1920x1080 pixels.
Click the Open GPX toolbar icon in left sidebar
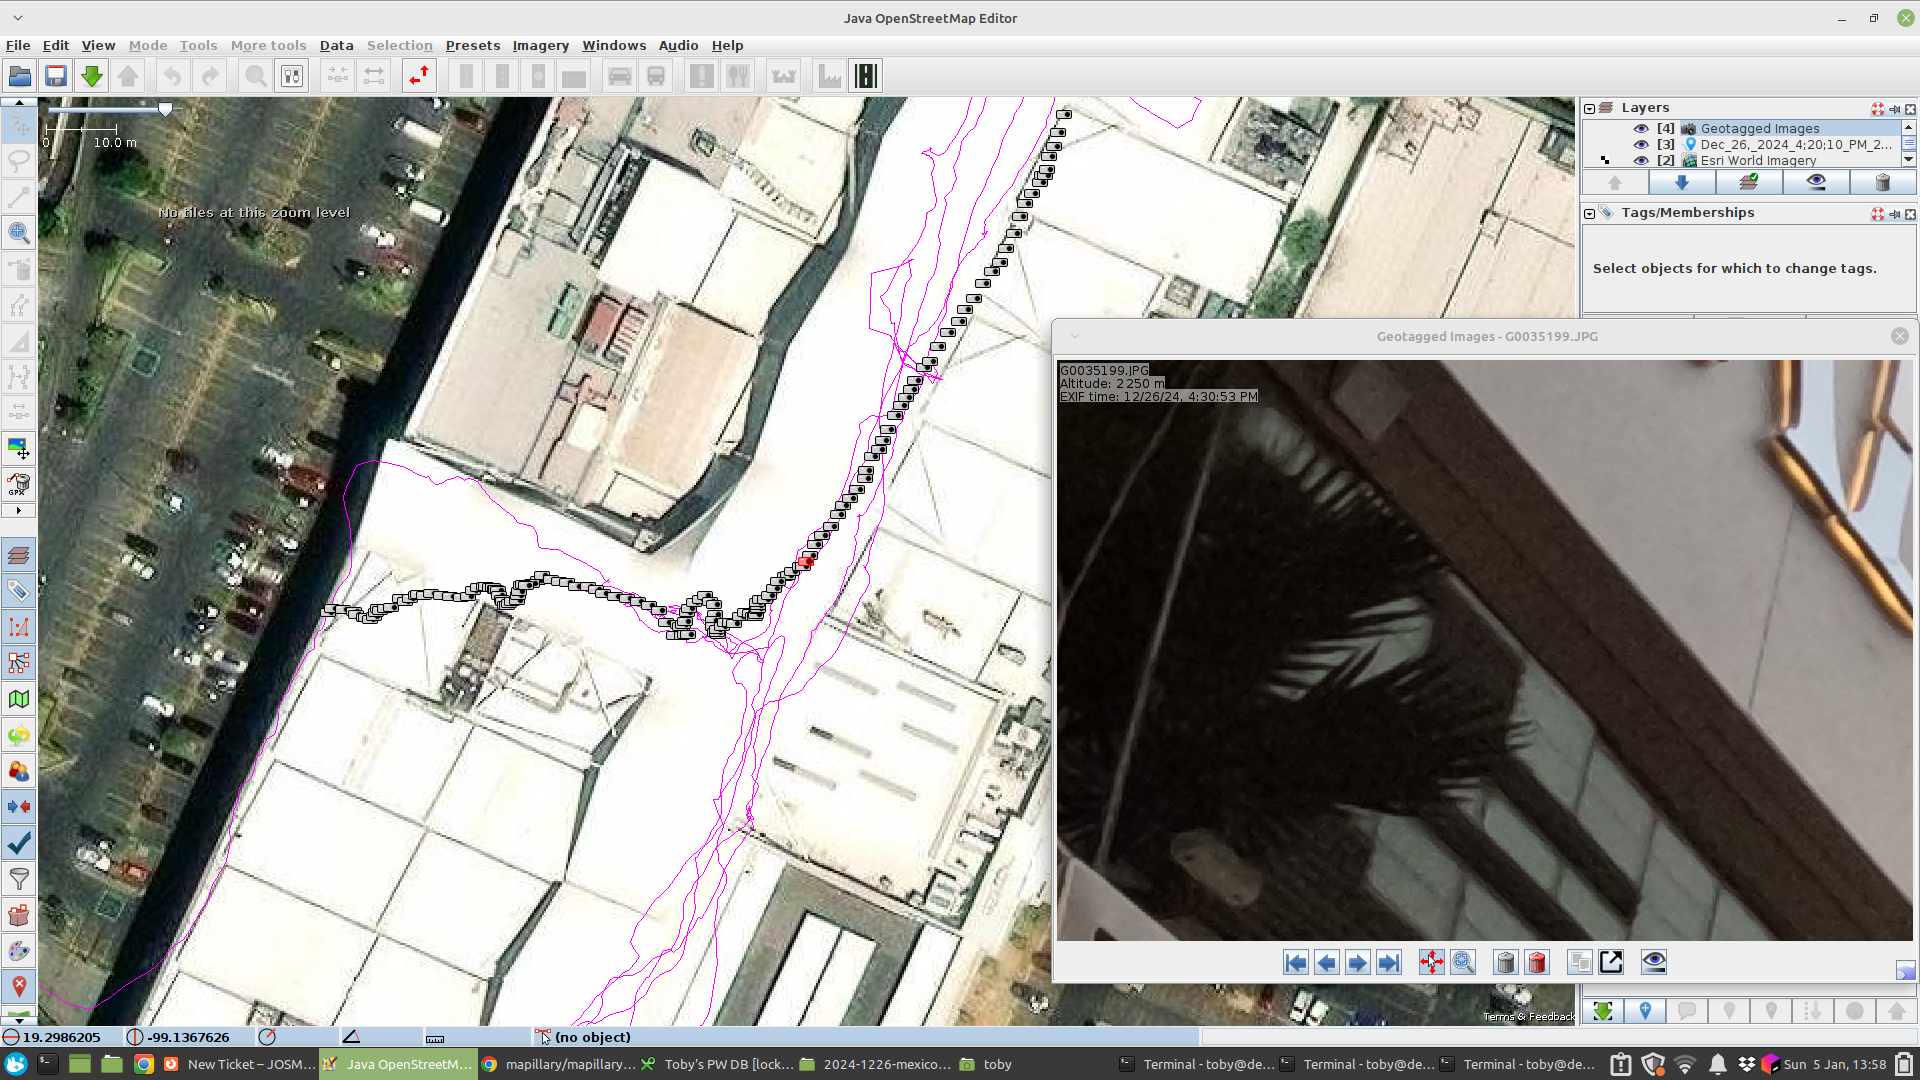pyautogui.click(x=18, y=484)
